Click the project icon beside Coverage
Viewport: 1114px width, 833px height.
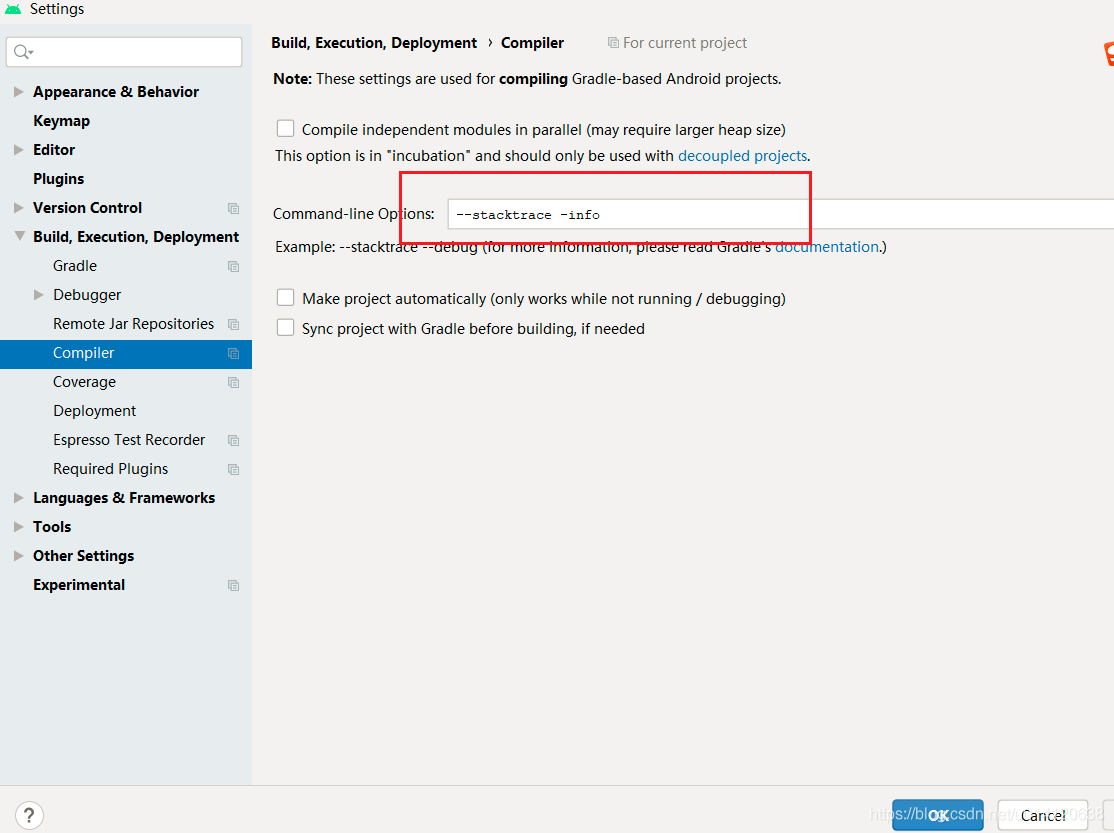(233, 382)
